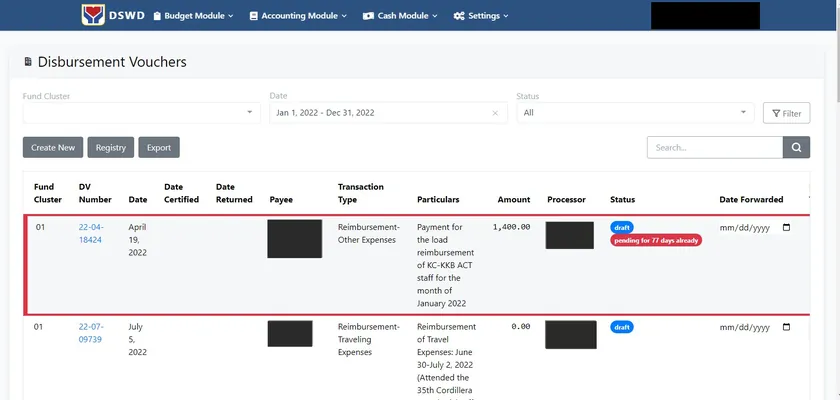The height and width of the screenshot is (400, 840).
Task: Click the April 19, 2022 date cell
Action: point(137,240)
